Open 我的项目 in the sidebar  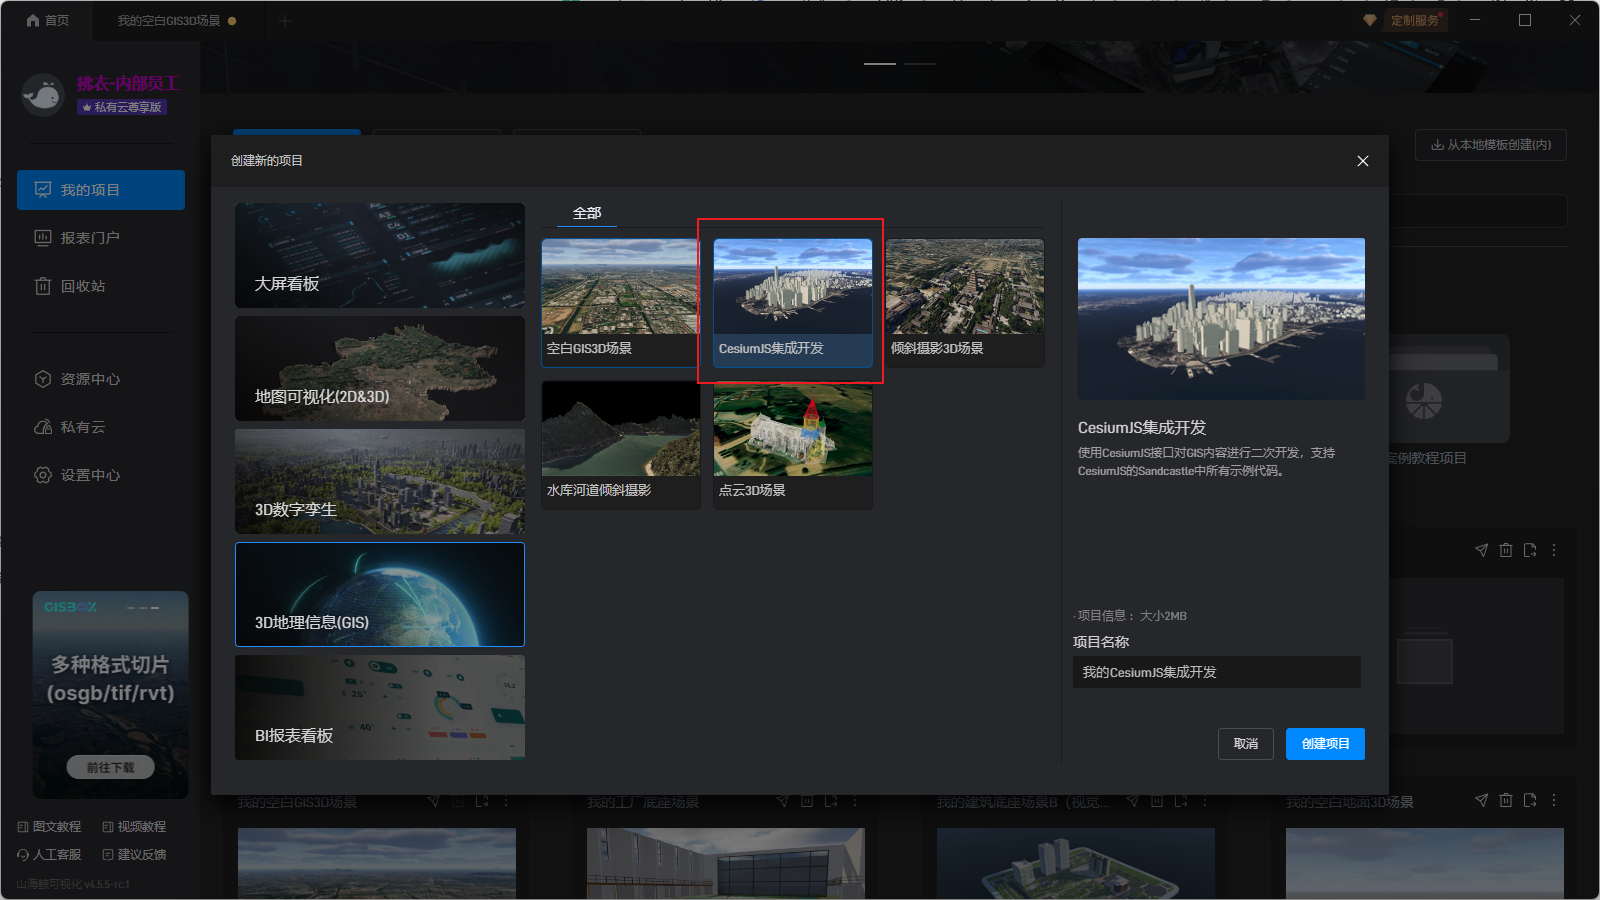point(101,190)
